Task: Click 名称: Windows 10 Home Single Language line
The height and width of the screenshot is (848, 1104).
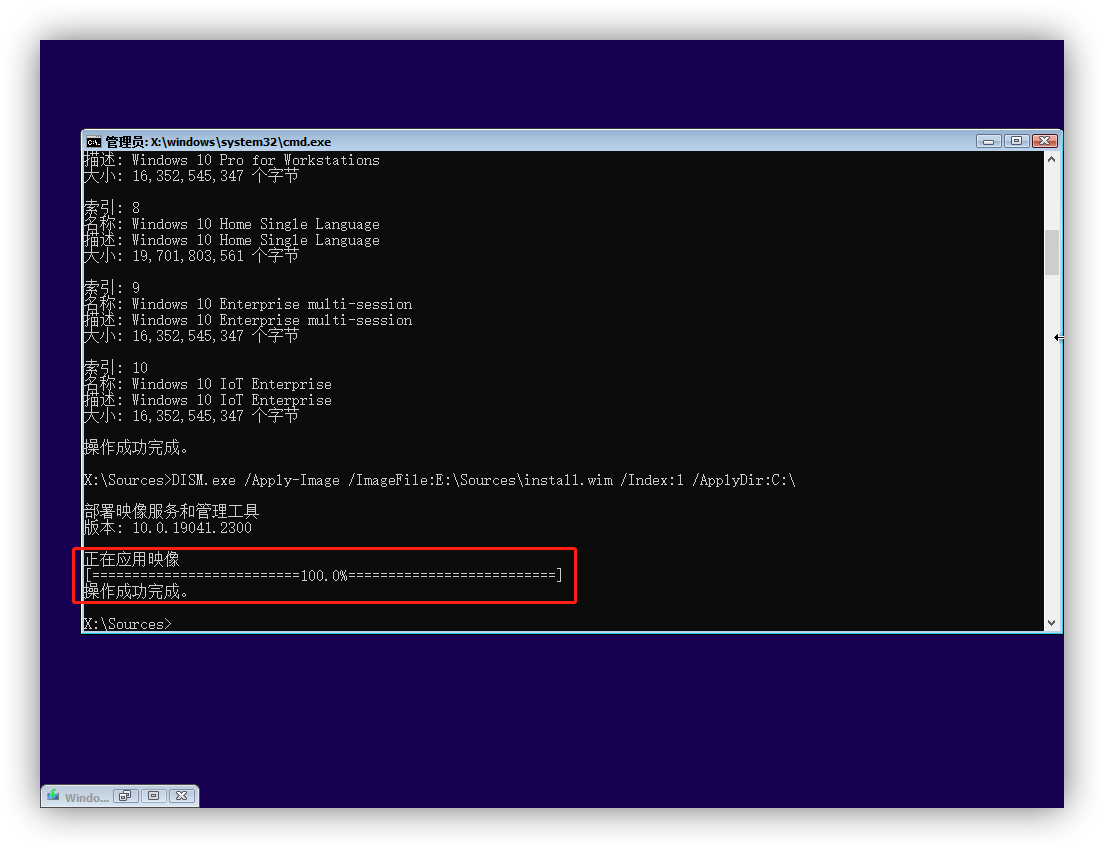Action: pyautogui.click(x=232, y=224)
